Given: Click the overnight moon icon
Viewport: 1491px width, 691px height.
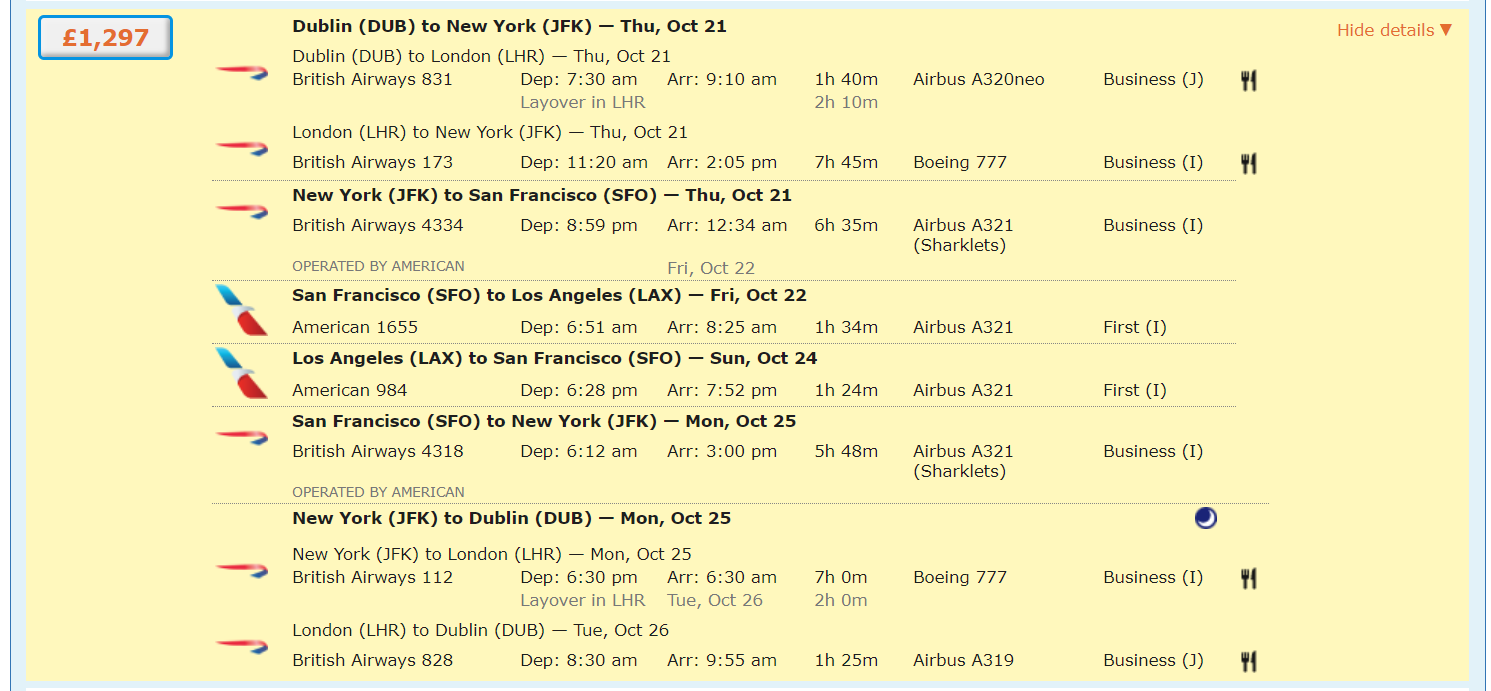Looking at the screenshot, I should [x=1206, y=518].
